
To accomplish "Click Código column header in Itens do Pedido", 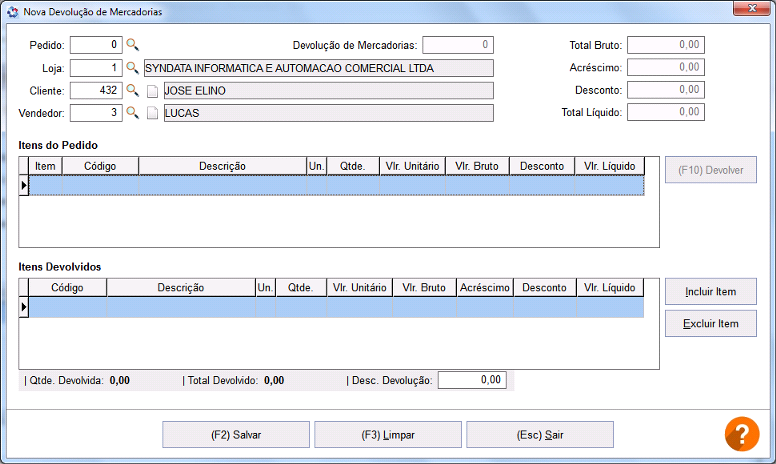I will [100, 166].
